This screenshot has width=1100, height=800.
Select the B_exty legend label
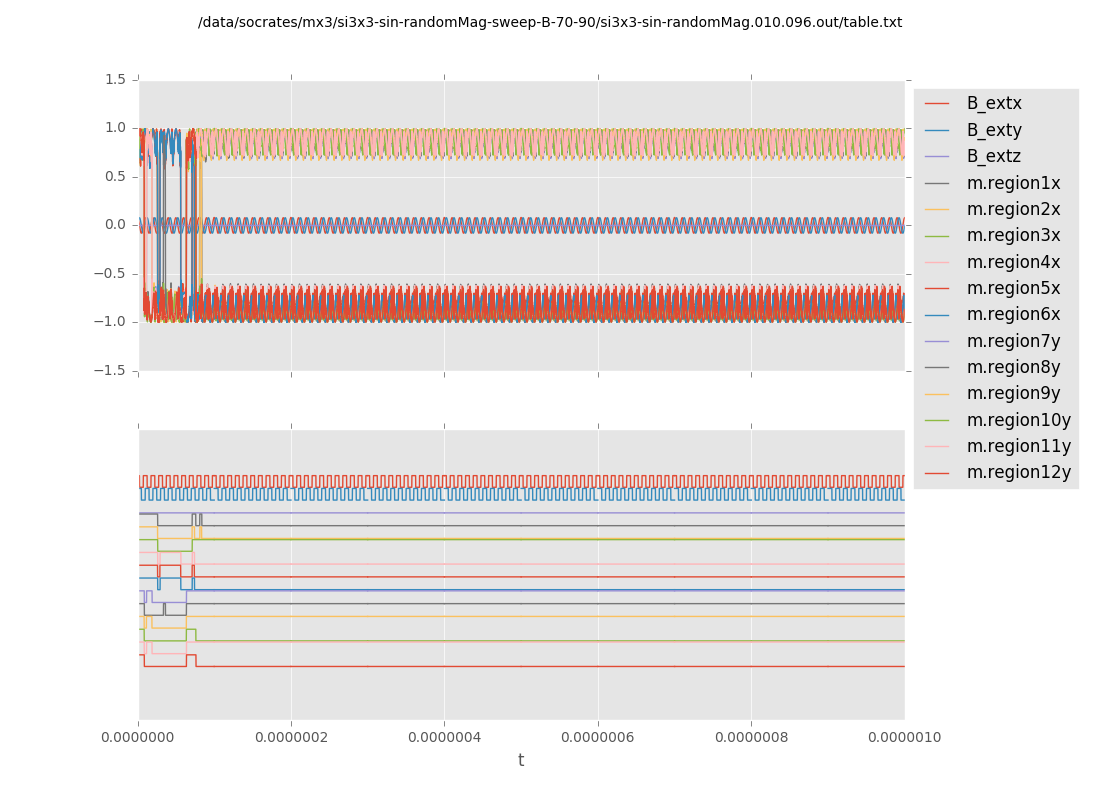pyautogui.click(x=993, y=130)
